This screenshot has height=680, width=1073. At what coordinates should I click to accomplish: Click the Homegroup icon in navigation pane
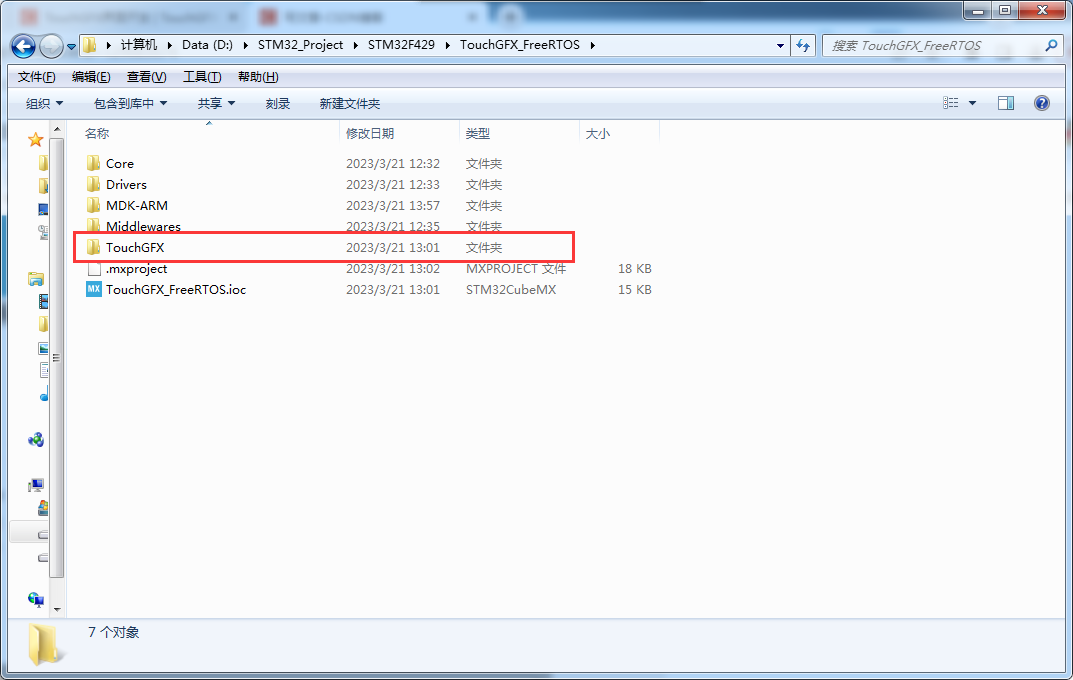point(36,440)
